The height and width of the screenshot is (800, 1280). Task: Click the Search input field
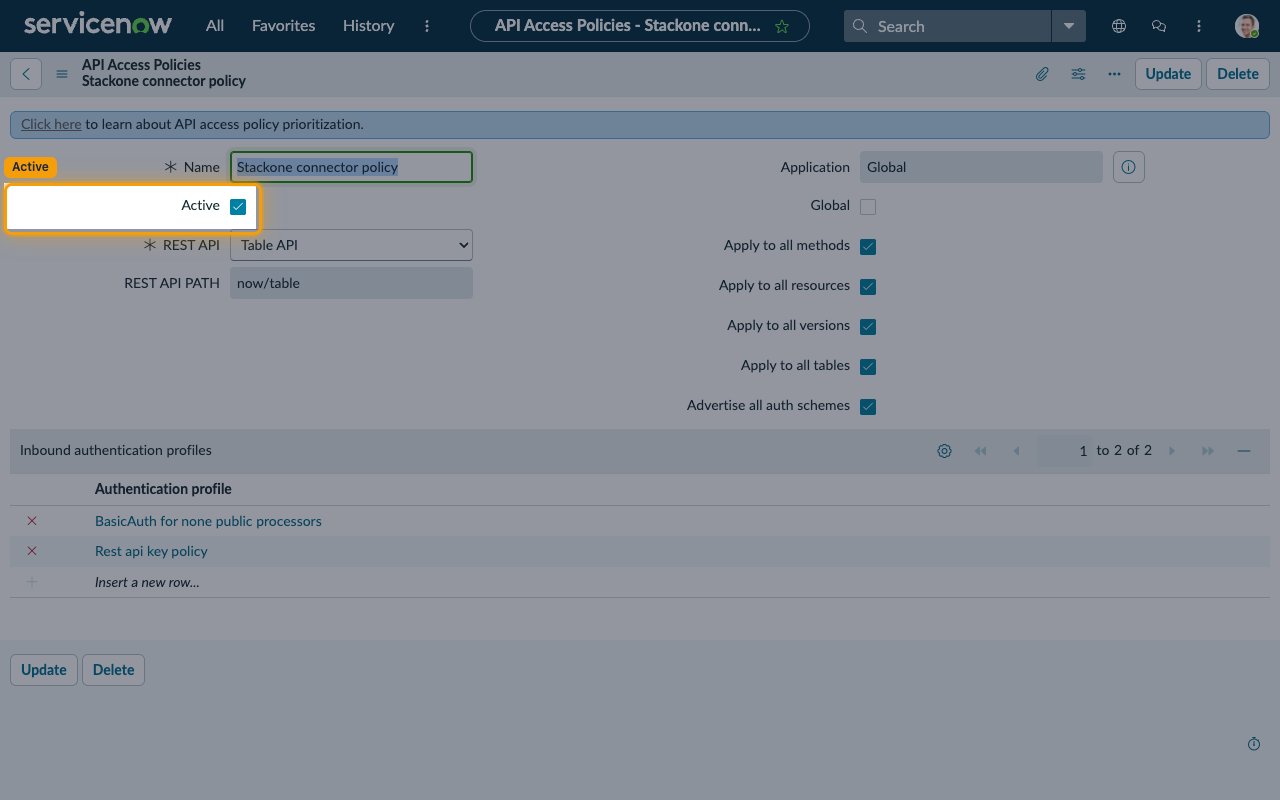coord(948,26)
